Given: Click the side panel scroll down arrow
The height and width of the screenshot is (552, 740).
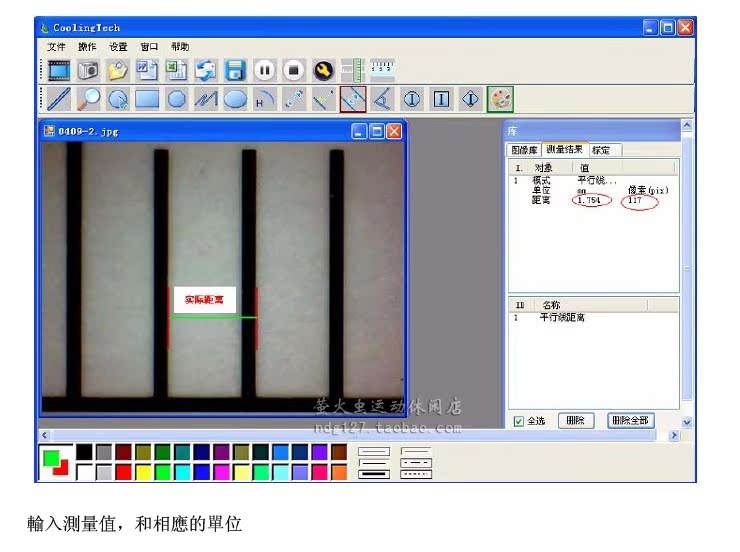Looking at the screenshot, I should tap(686, 422).
